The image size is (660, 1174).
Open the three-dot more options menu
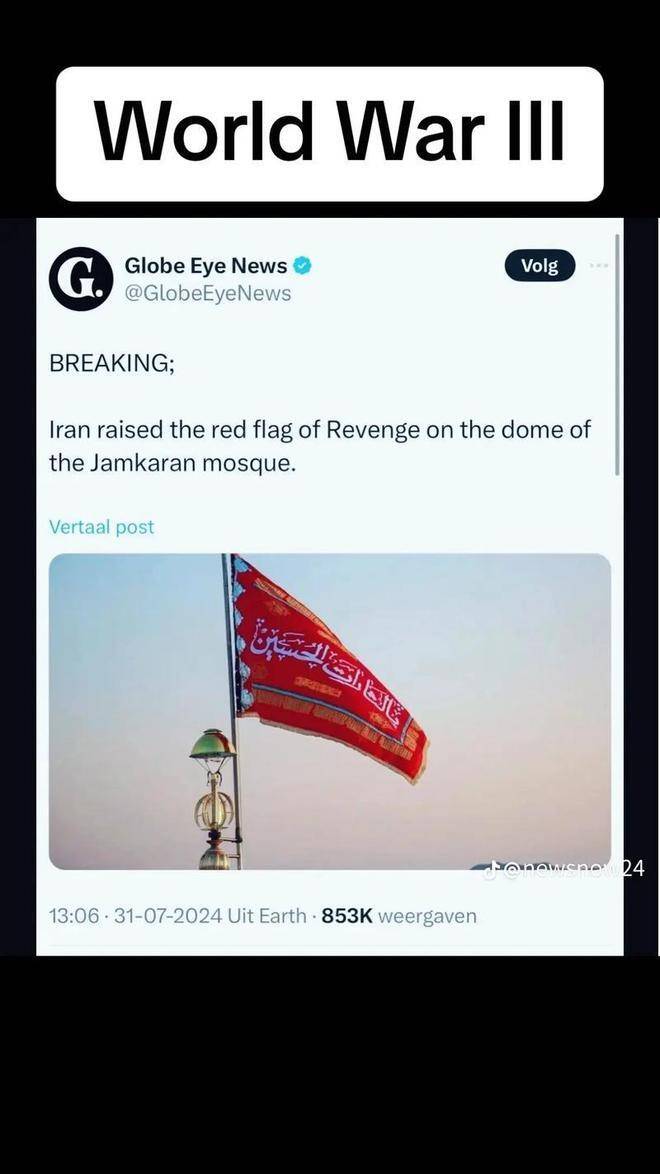click(x=599, y=266)
